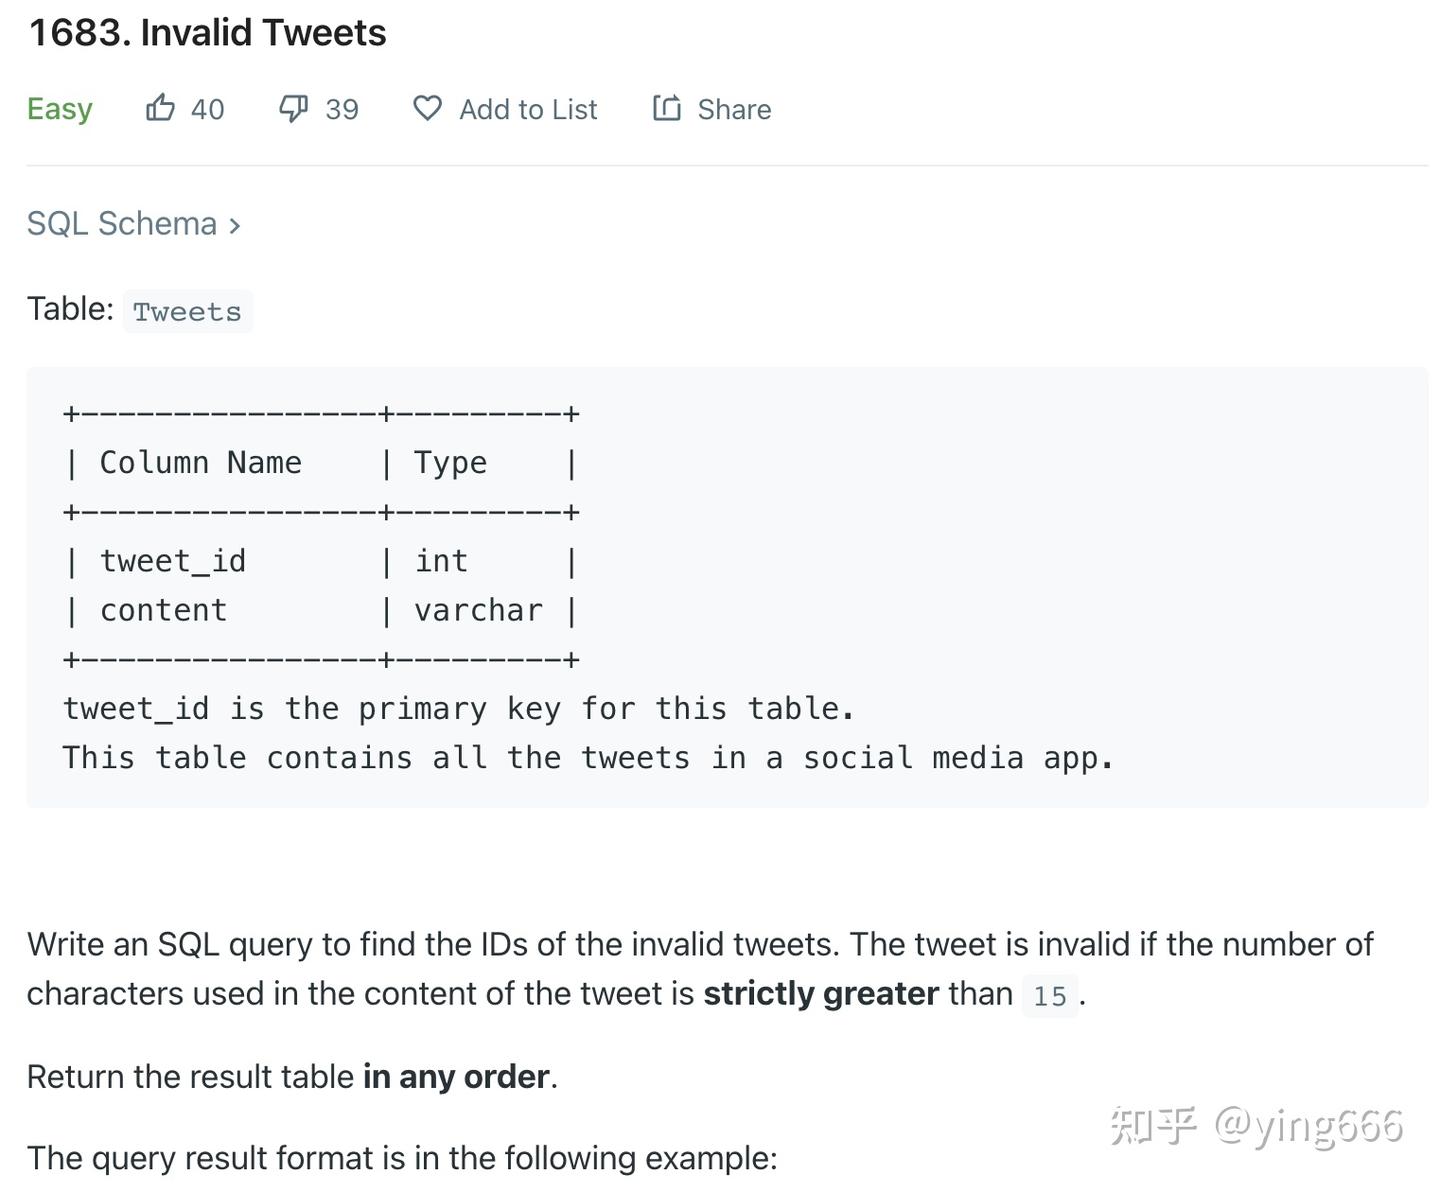1440x1192 pixels.
Task: Click the bold strictly greater text
Action: 821,993
